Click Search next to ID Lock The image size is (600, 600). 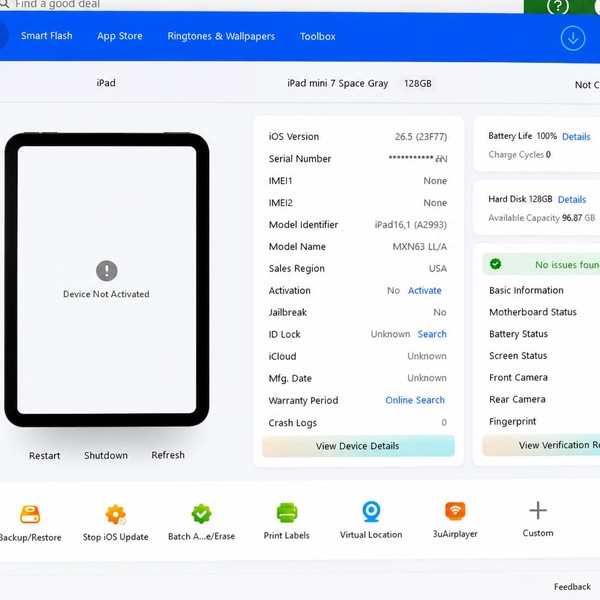pyautogui.click(x=432, y=334)
